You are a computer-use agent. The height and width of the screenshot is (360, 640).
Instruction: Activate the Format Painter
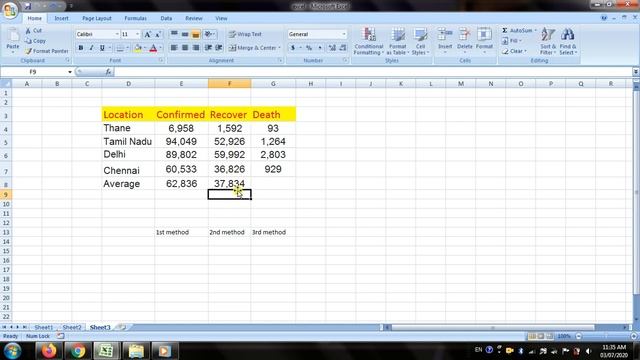click(x=47, y=51)
